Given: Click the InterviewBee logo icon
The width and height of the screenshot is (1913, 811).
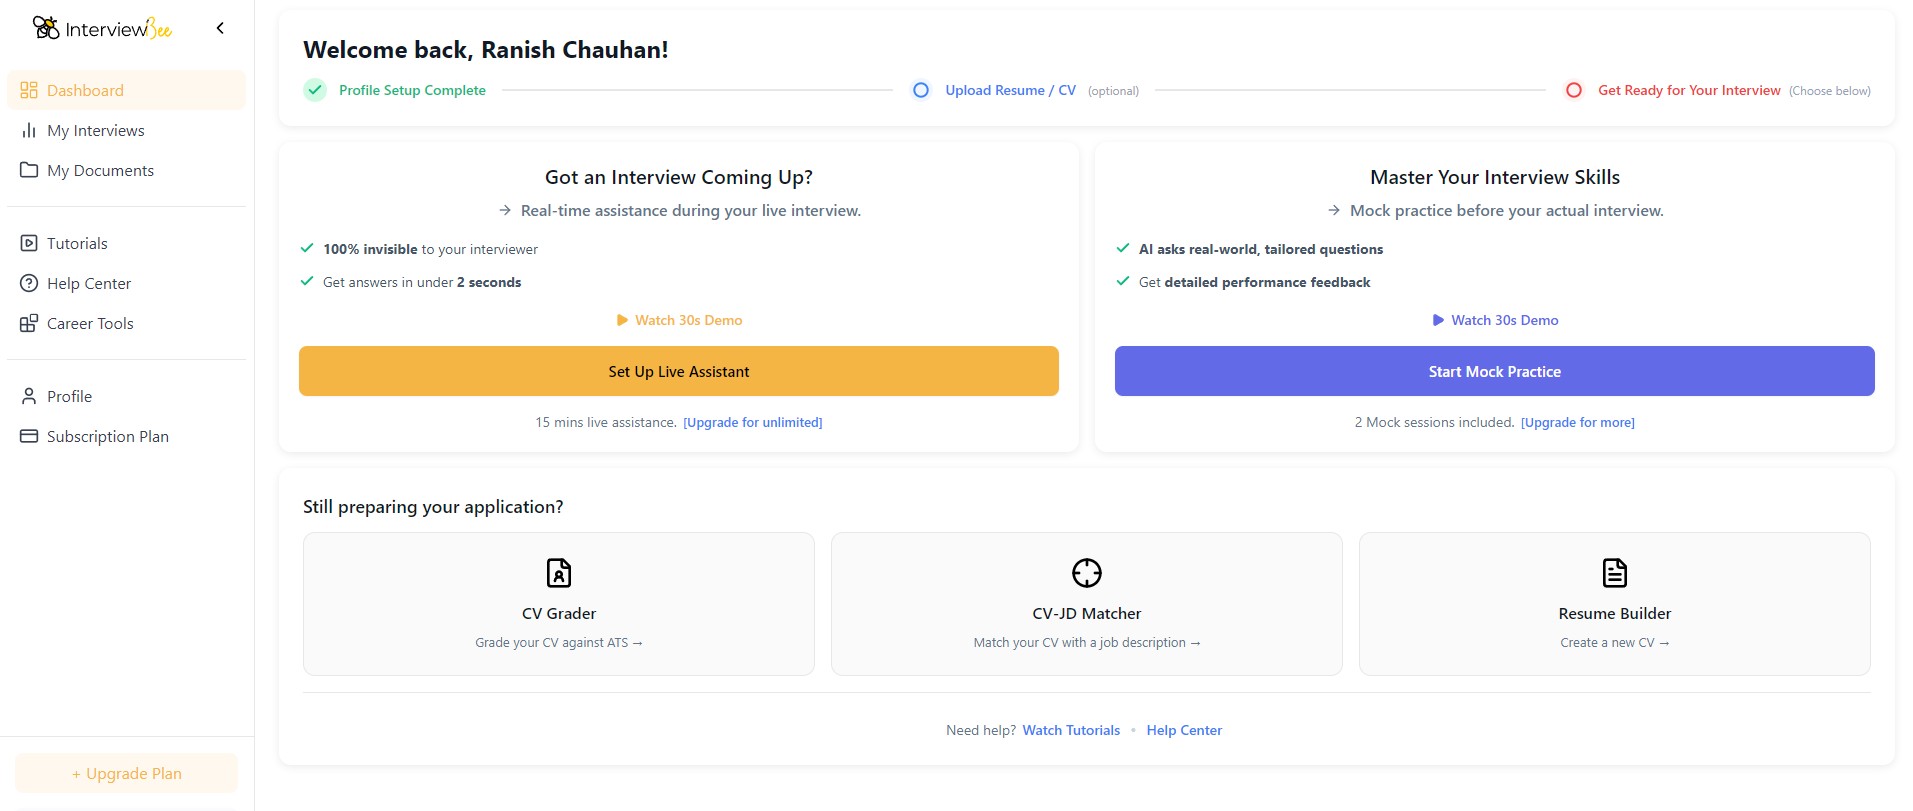Looking at the screenshot, I should coord(45,28).
